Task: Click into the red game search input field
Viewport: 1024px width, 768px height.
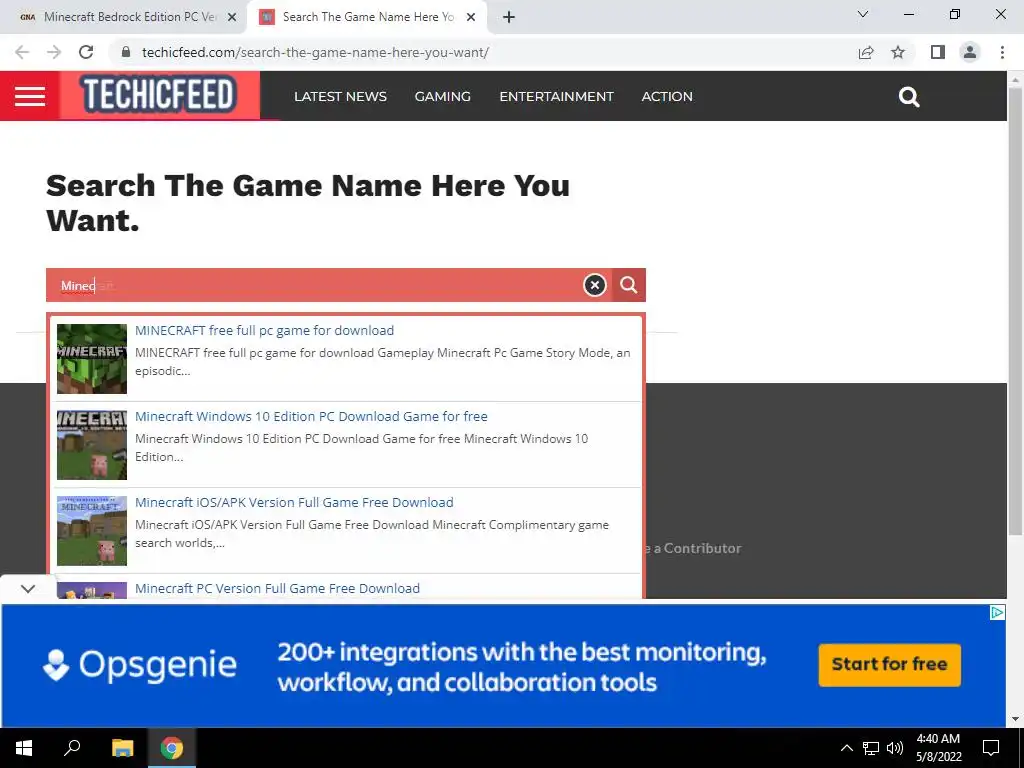Action: (x=313, y=285)
